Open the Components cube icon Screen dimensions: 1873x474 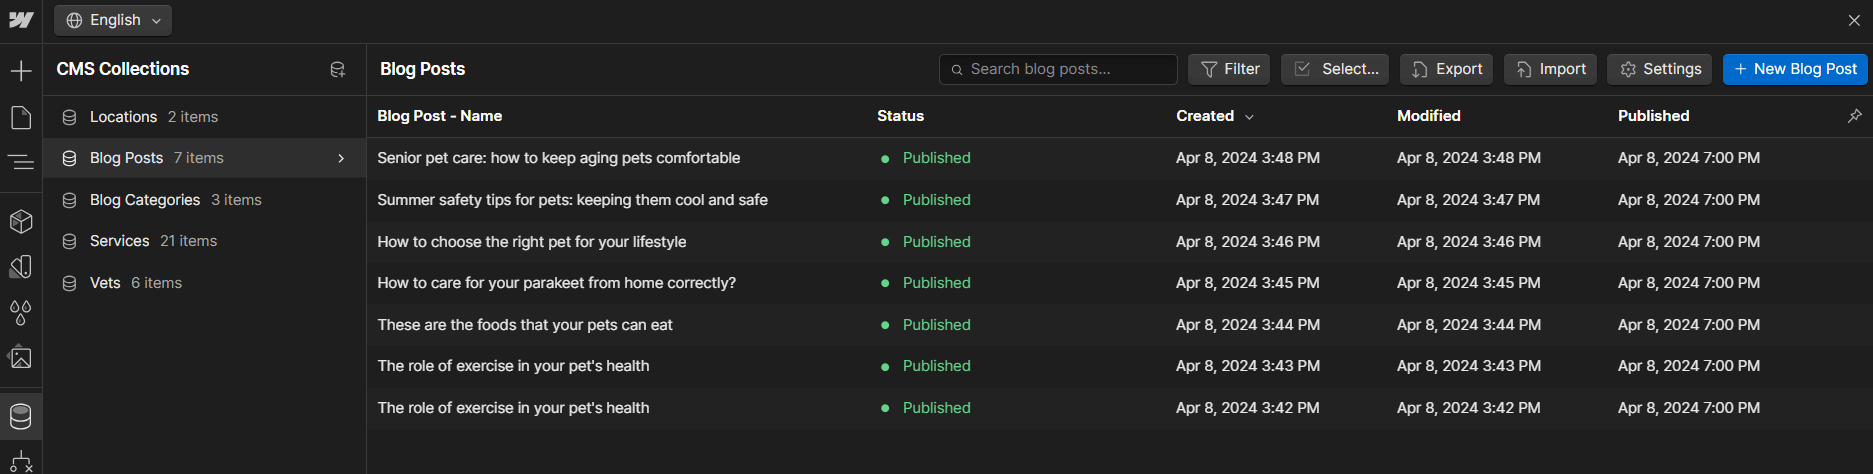pyautogui.click(x=21, y=221)
